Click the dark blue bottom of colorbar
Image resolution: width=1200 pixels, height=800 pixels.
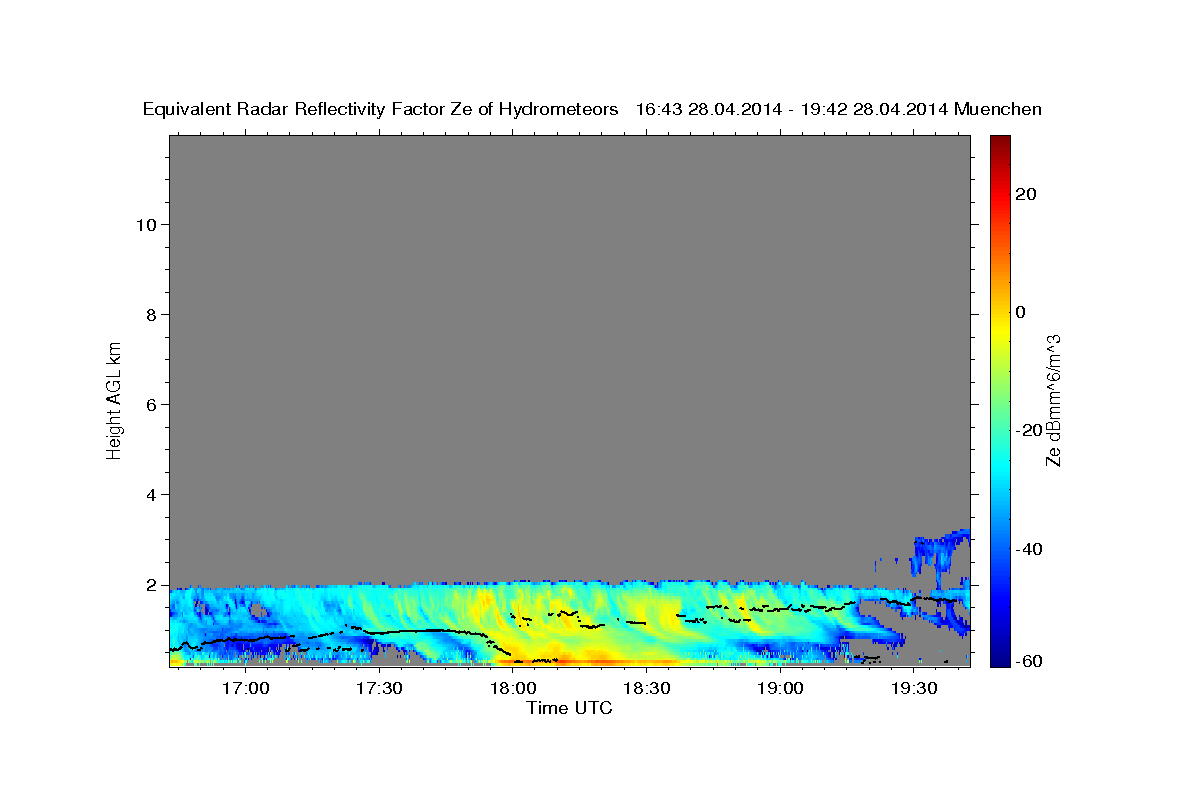tap(999, 657)
